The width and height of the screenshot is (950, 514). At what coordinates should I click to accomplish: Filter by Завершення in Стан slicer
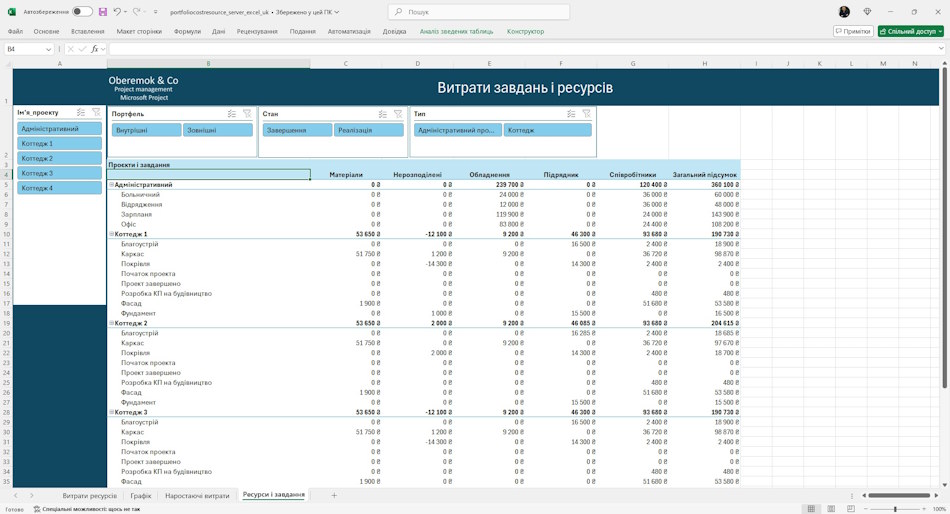tap(297, 130)
